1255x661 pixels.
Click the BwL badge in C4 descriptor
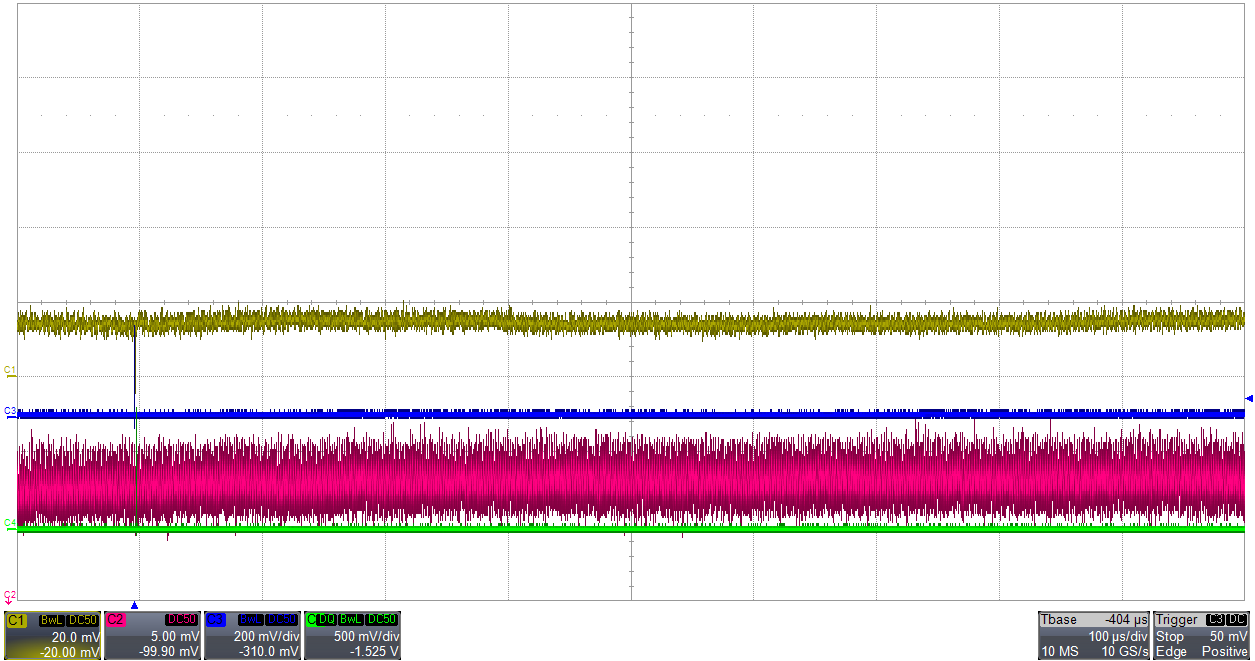[350, 620]
